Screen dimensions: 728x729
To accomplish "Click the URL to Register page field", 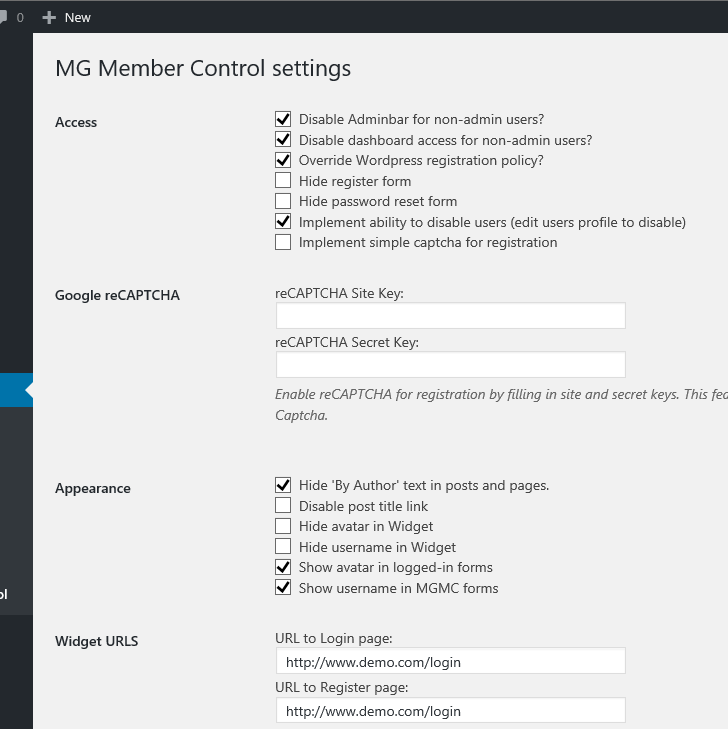I will pyautogui.click(x=450, y=710).
